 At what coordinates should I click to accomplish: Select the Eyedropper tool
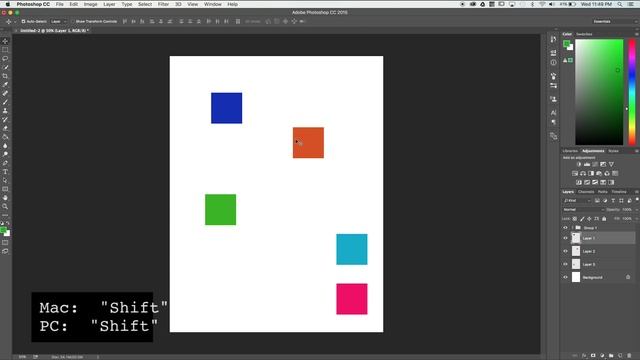5,84
